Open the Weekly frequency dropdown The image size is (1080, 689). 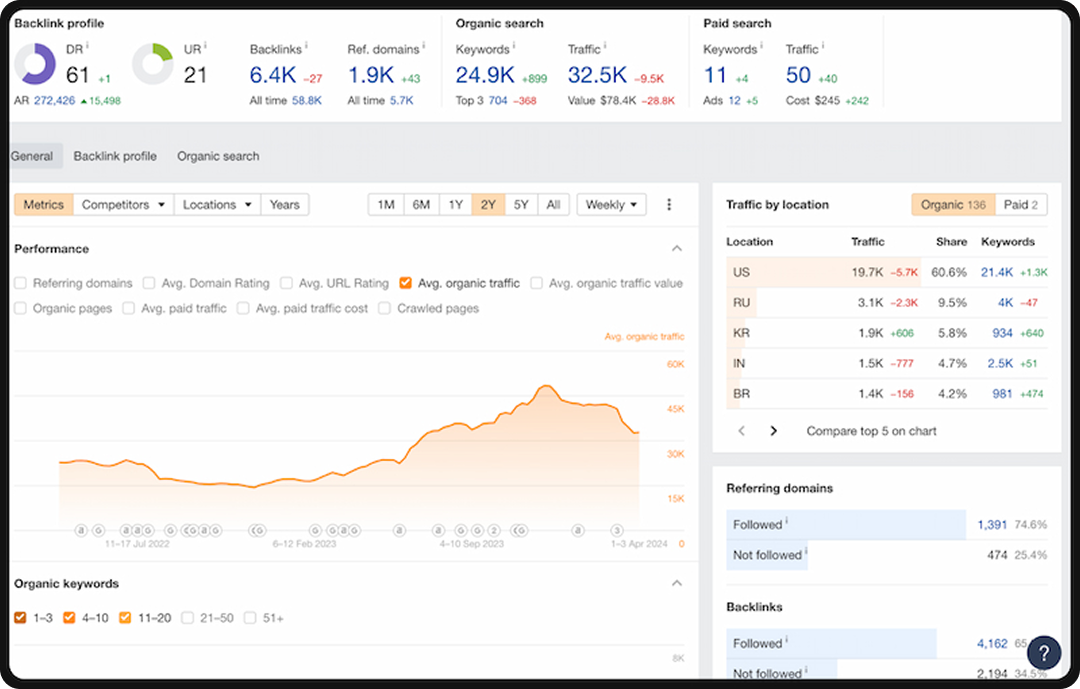611,204
